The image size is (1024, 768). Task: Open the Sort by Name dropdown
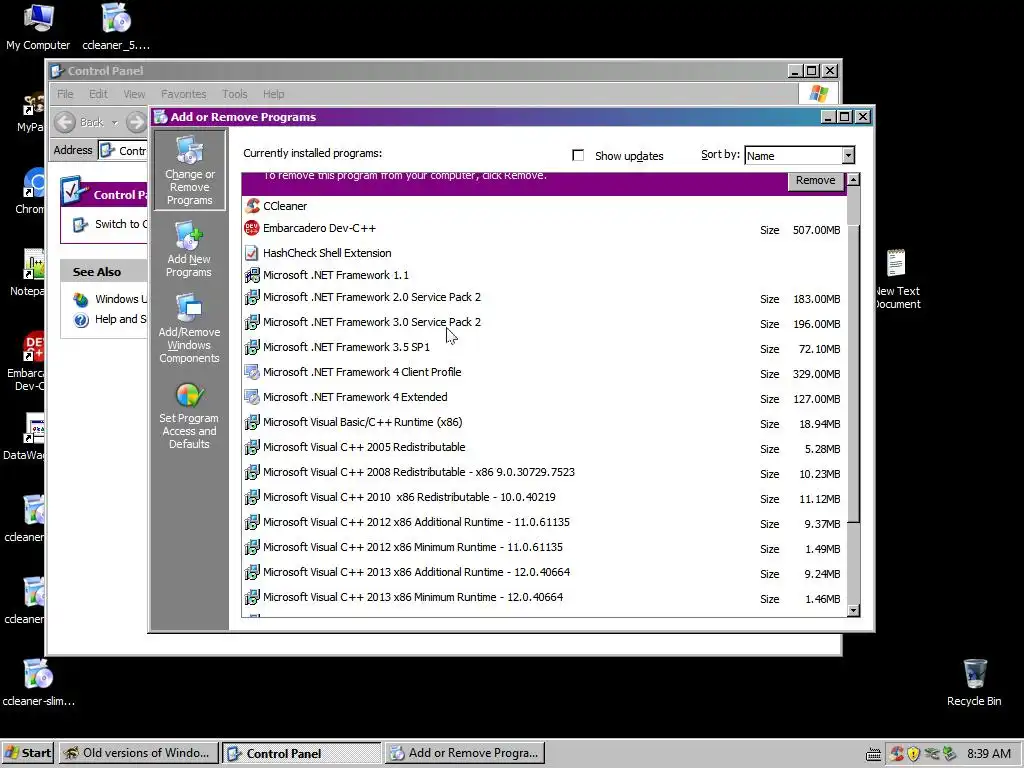coord(848,155)
